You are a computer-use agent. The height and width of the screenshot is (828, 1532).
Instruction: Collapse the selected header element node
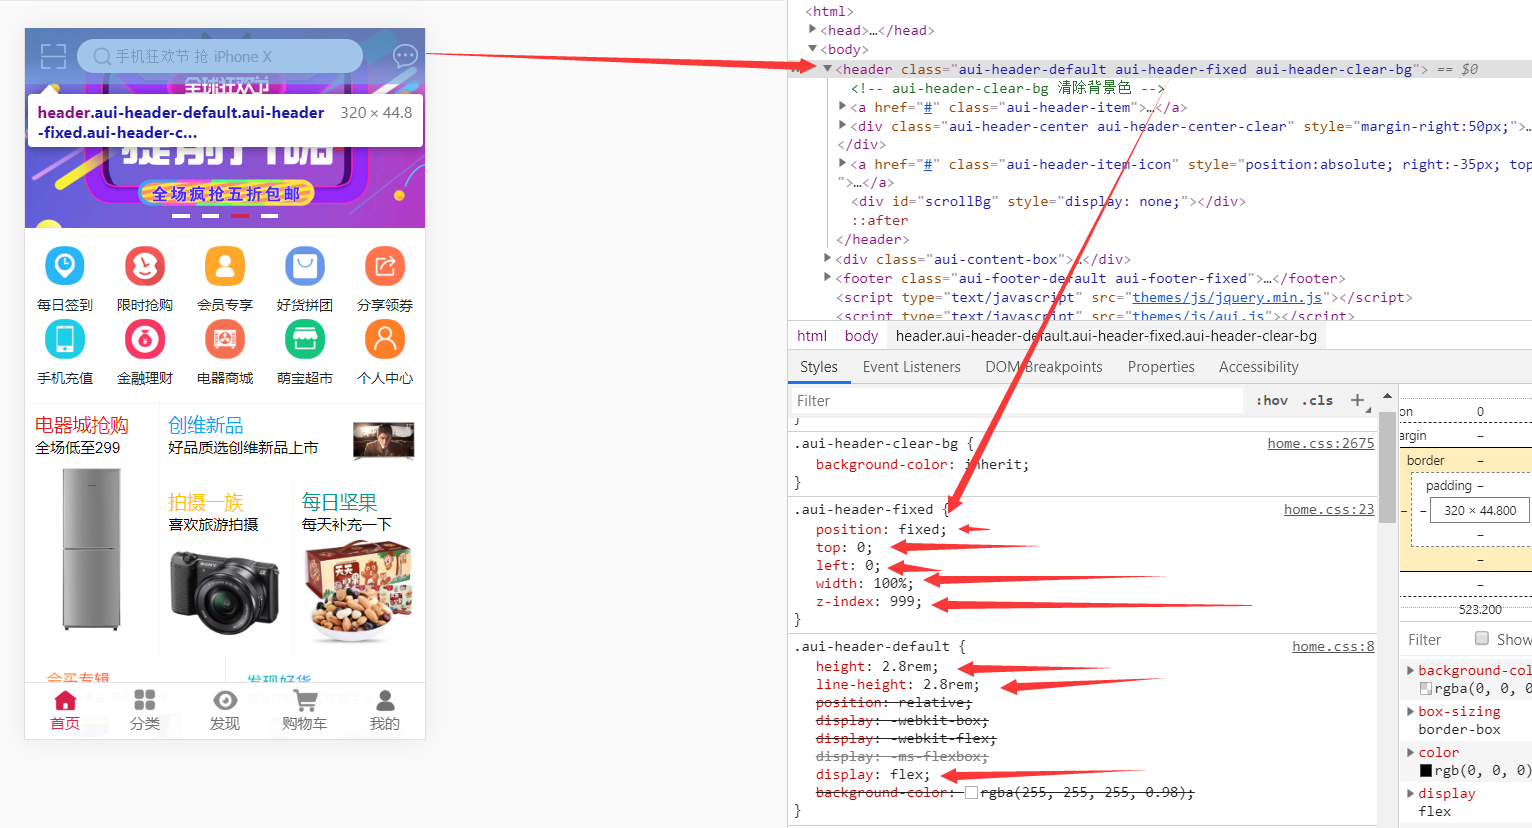click(828, 69)
